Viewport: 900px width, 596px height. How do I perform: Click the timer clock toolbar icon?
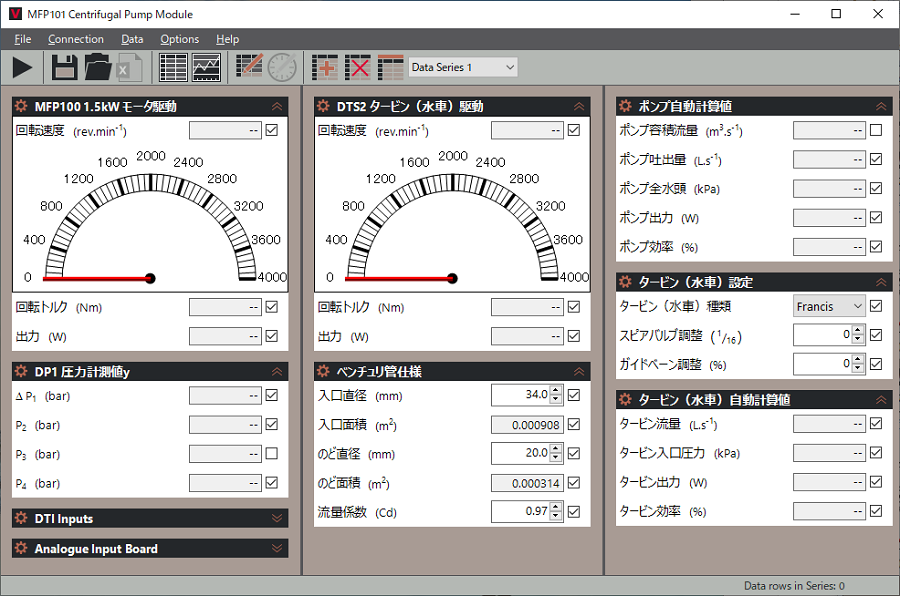click(282, 68)
